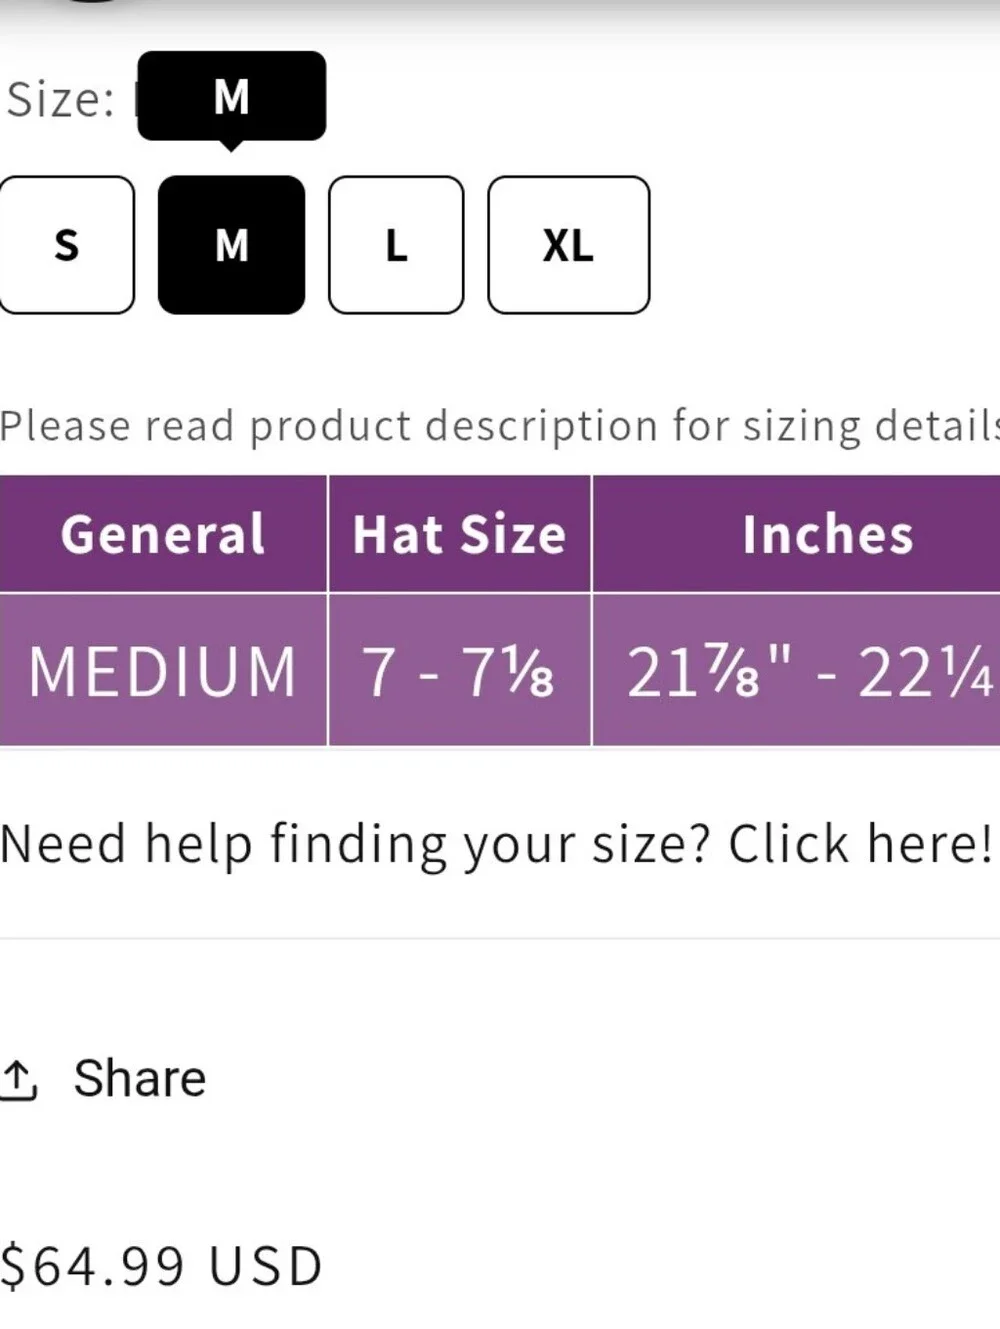Select the MEDIUM table cell

click(163, 670)
